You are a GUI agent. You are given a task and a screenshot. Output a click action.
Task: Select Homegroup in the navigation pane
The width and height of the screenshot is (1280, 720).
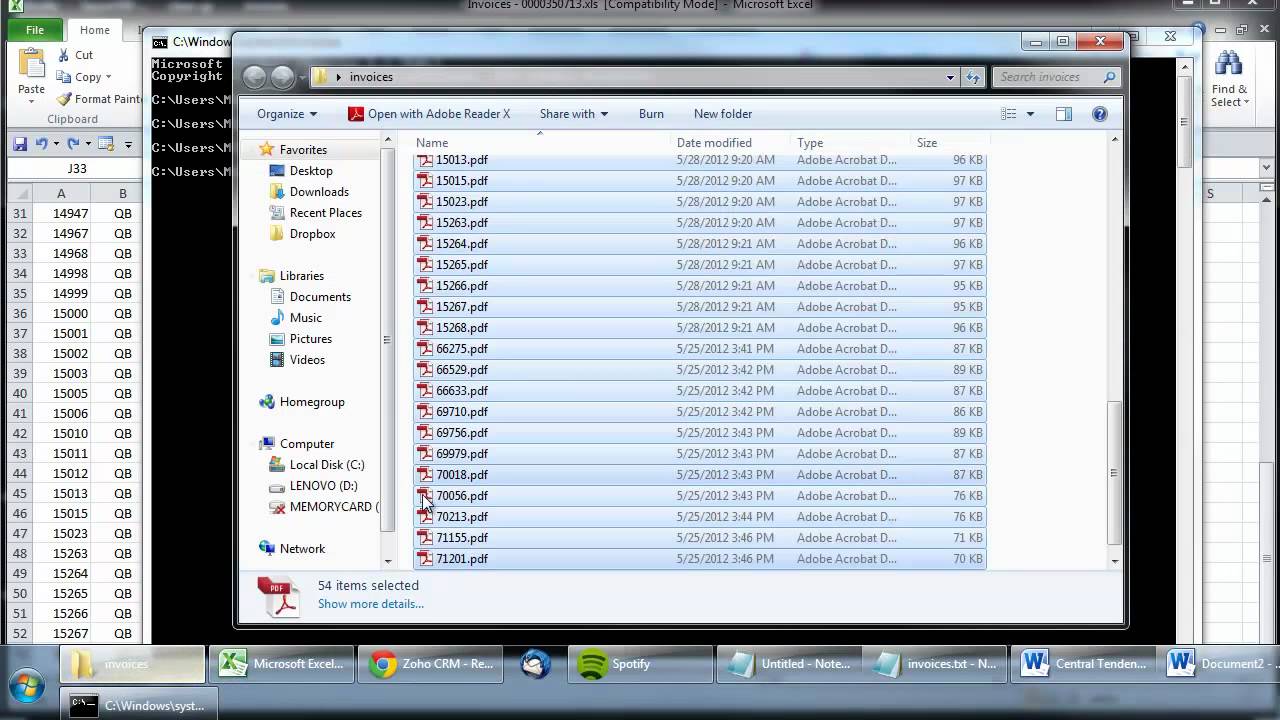pos(311,402)
